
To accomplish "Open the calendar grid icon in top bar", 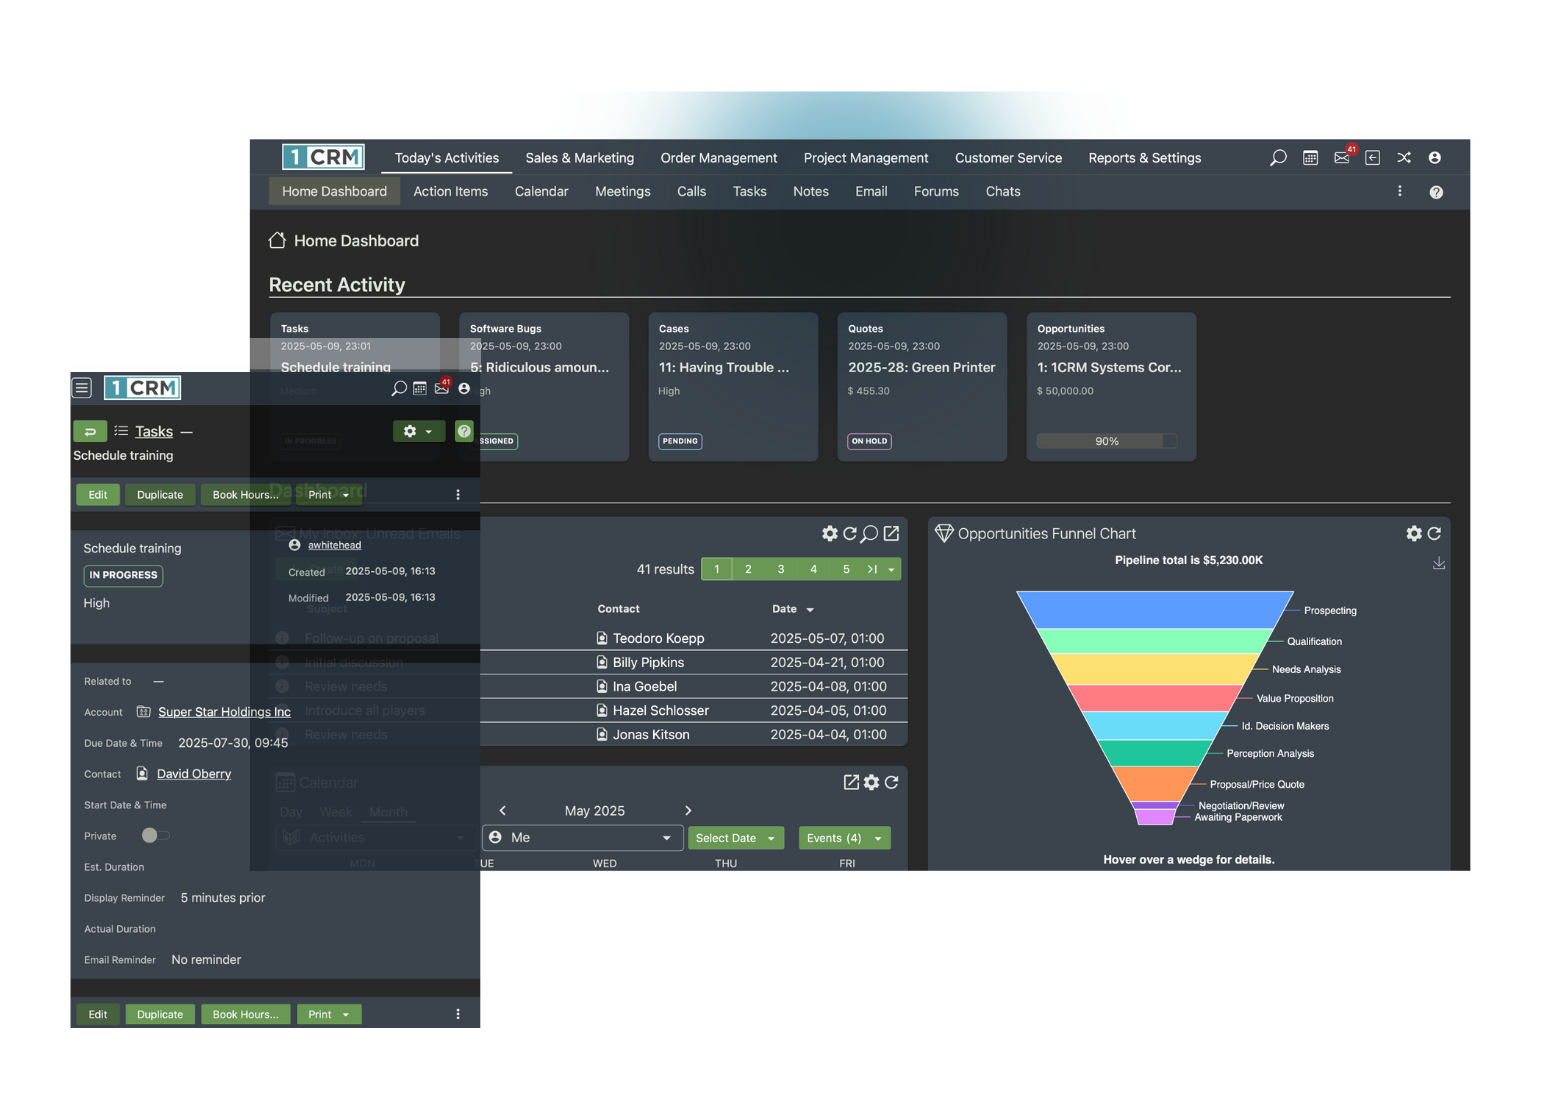I will point(1309,157).
